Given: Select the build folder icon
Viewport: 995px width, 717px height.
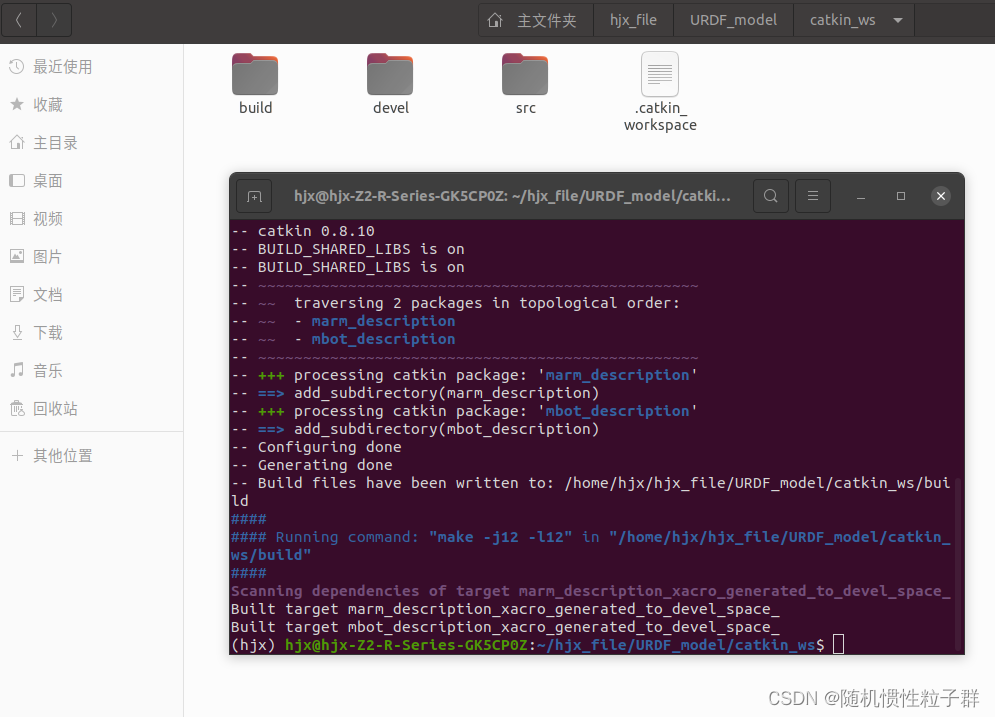Looking at the screenshot, I should [x=255, y=74].
